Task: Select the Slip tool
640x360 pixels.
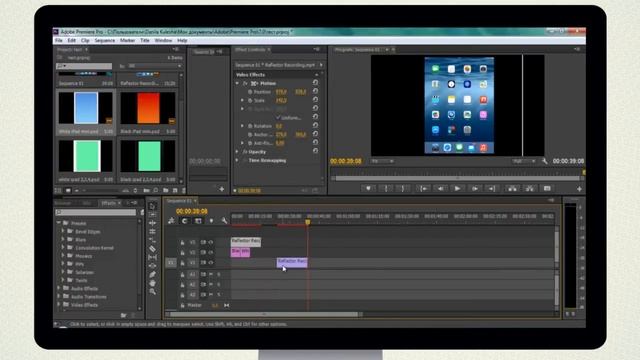Action: pos(153,258)
